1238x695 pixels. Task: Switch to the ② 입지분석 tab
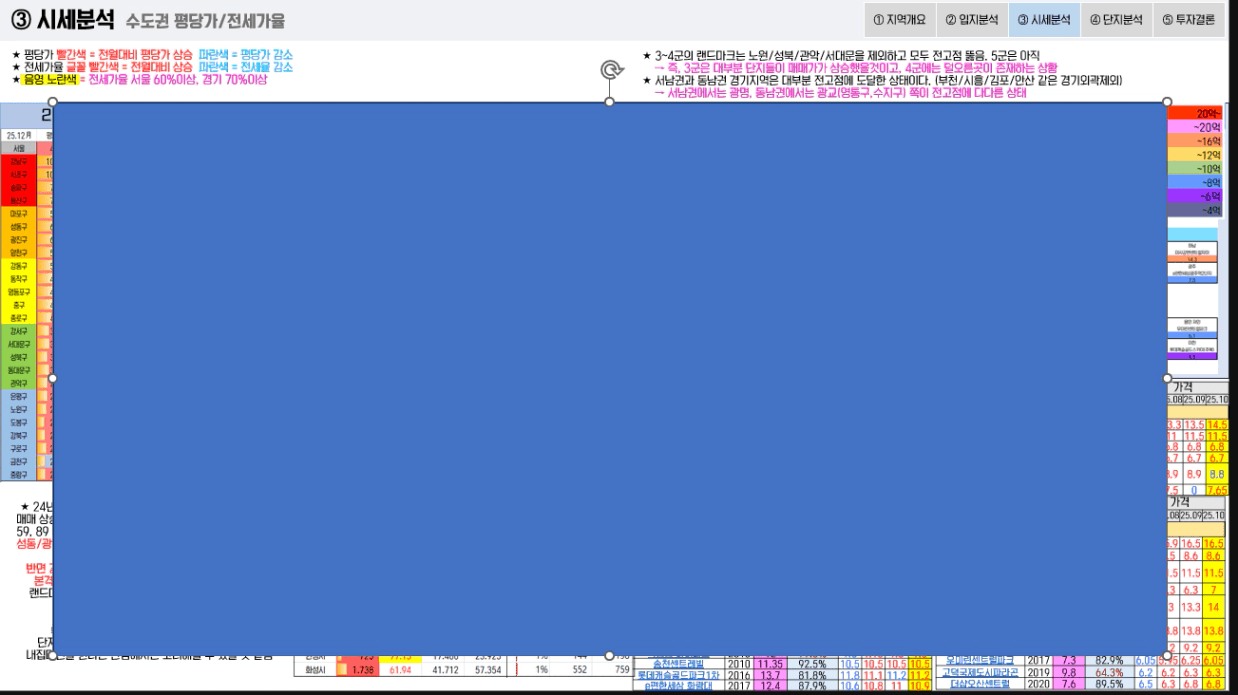[971, 19]
